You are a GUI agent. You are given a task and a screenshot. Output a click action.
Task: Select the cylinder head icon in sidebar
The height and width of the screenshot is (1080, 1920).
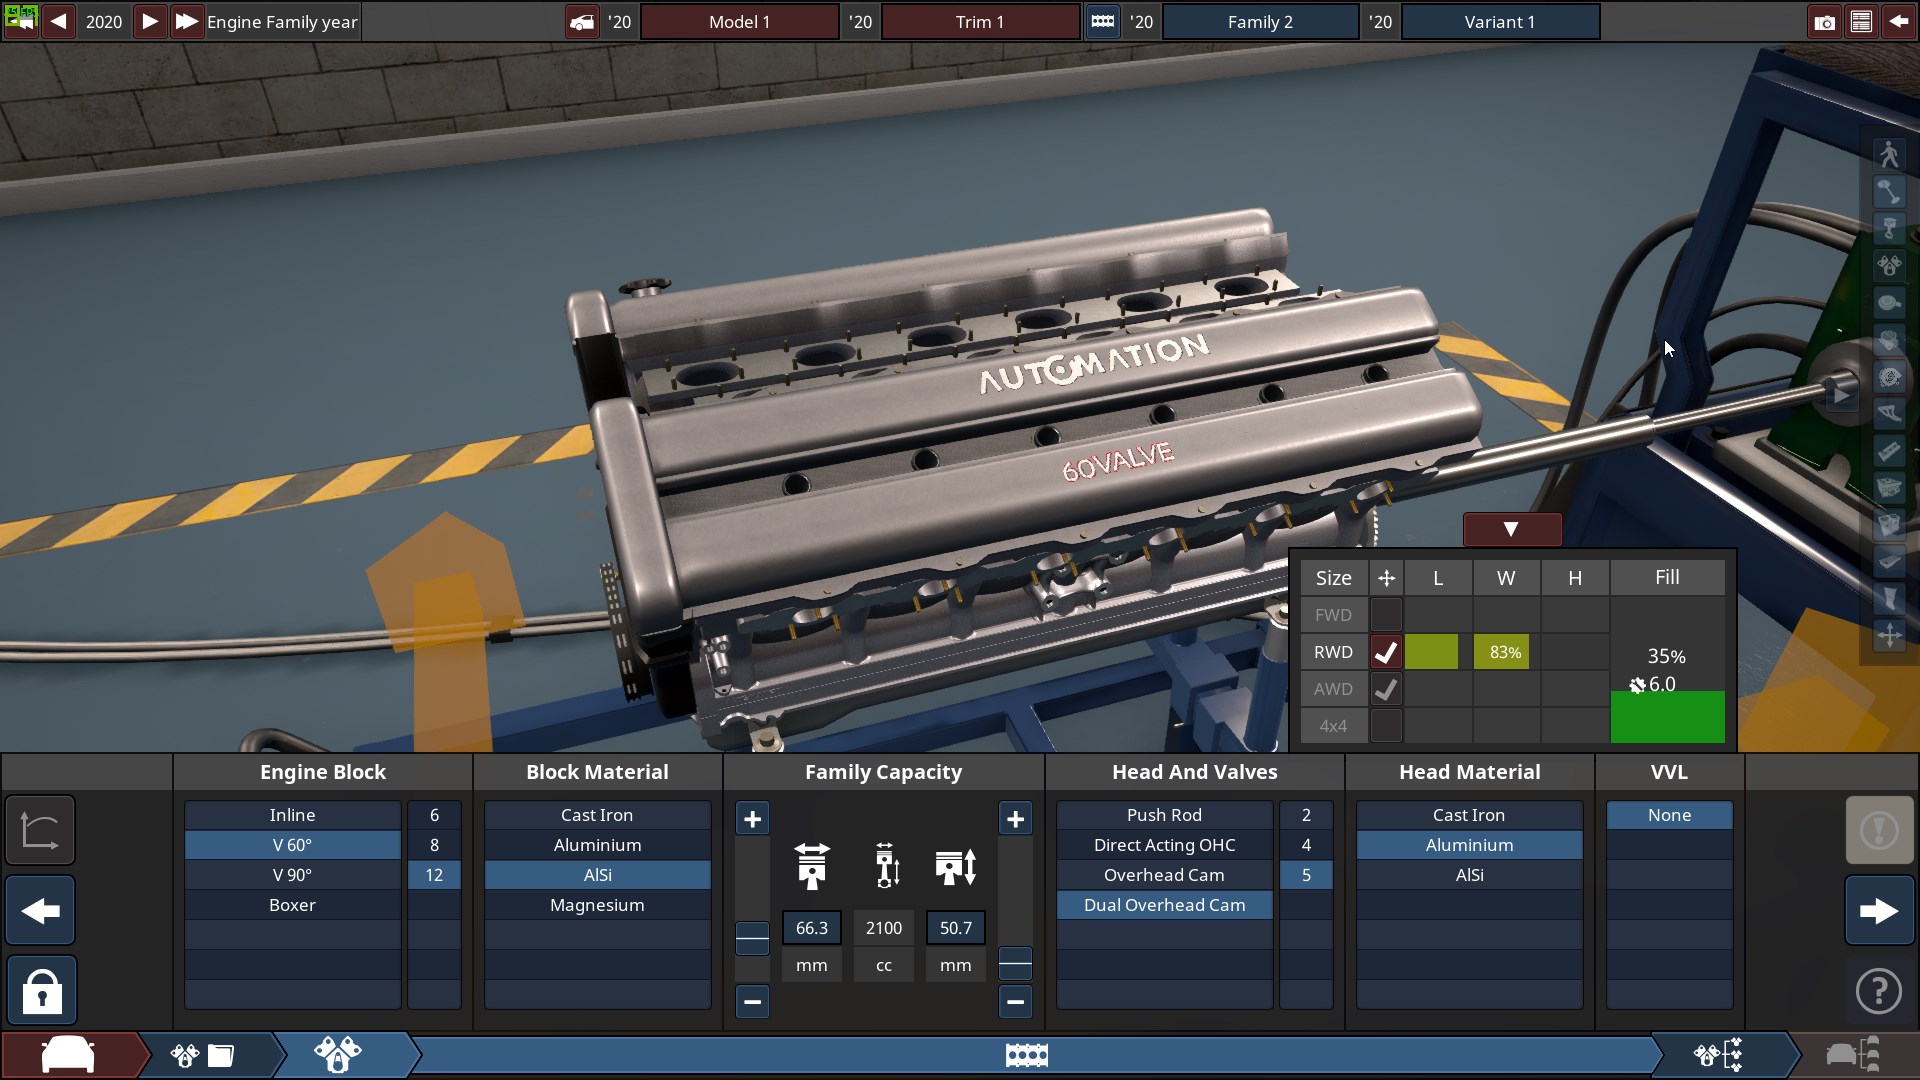pos(1889,487)
